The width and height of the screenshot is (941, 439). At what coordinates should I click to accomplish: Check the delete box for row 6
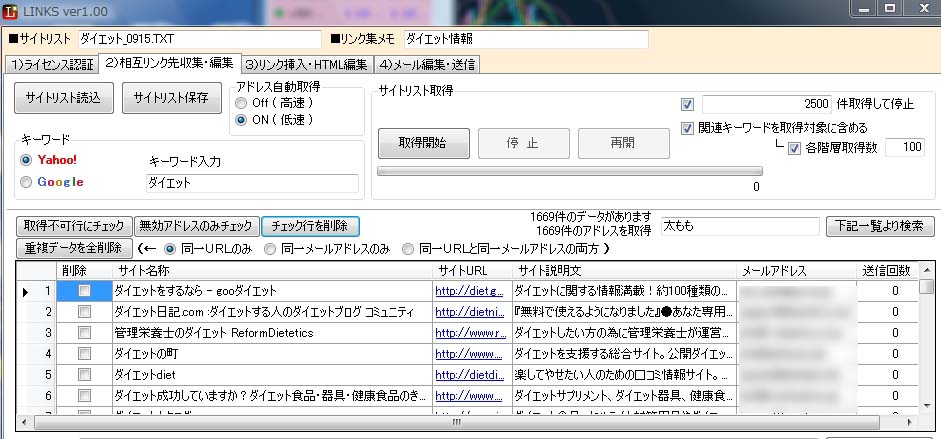(x=84, y=396)
